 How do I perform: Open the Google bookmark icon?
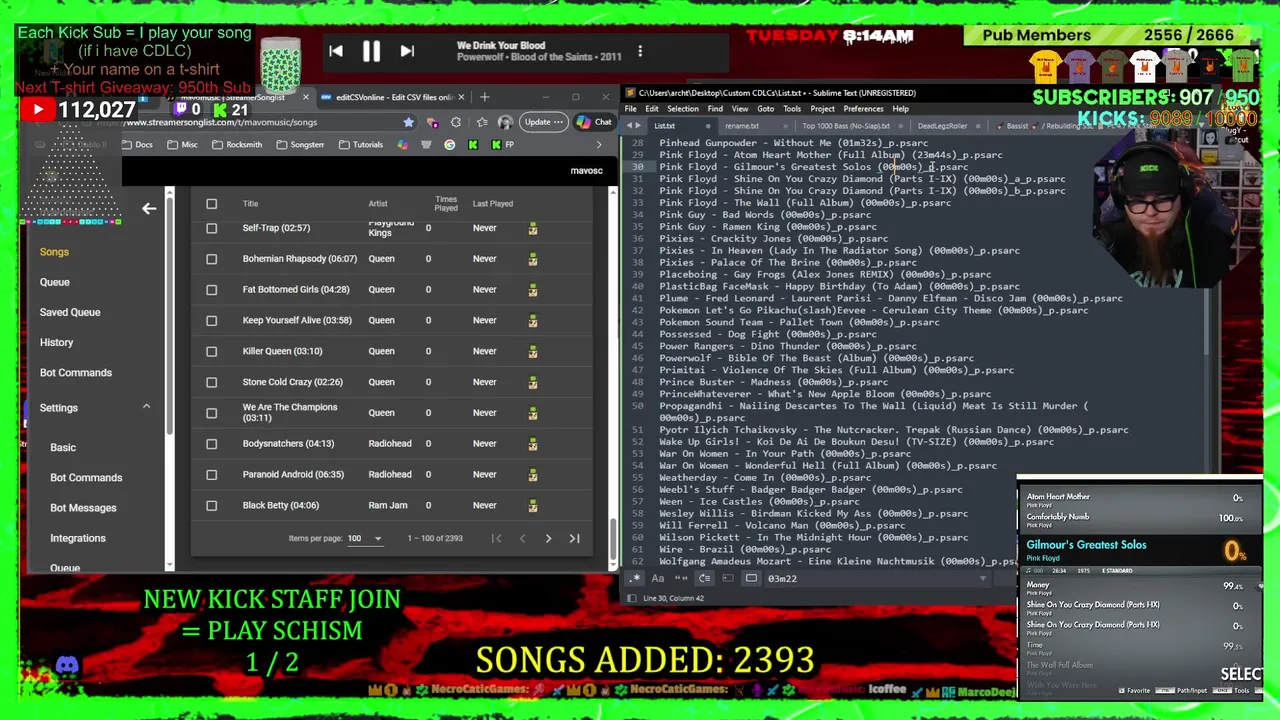tap(449, 145)
